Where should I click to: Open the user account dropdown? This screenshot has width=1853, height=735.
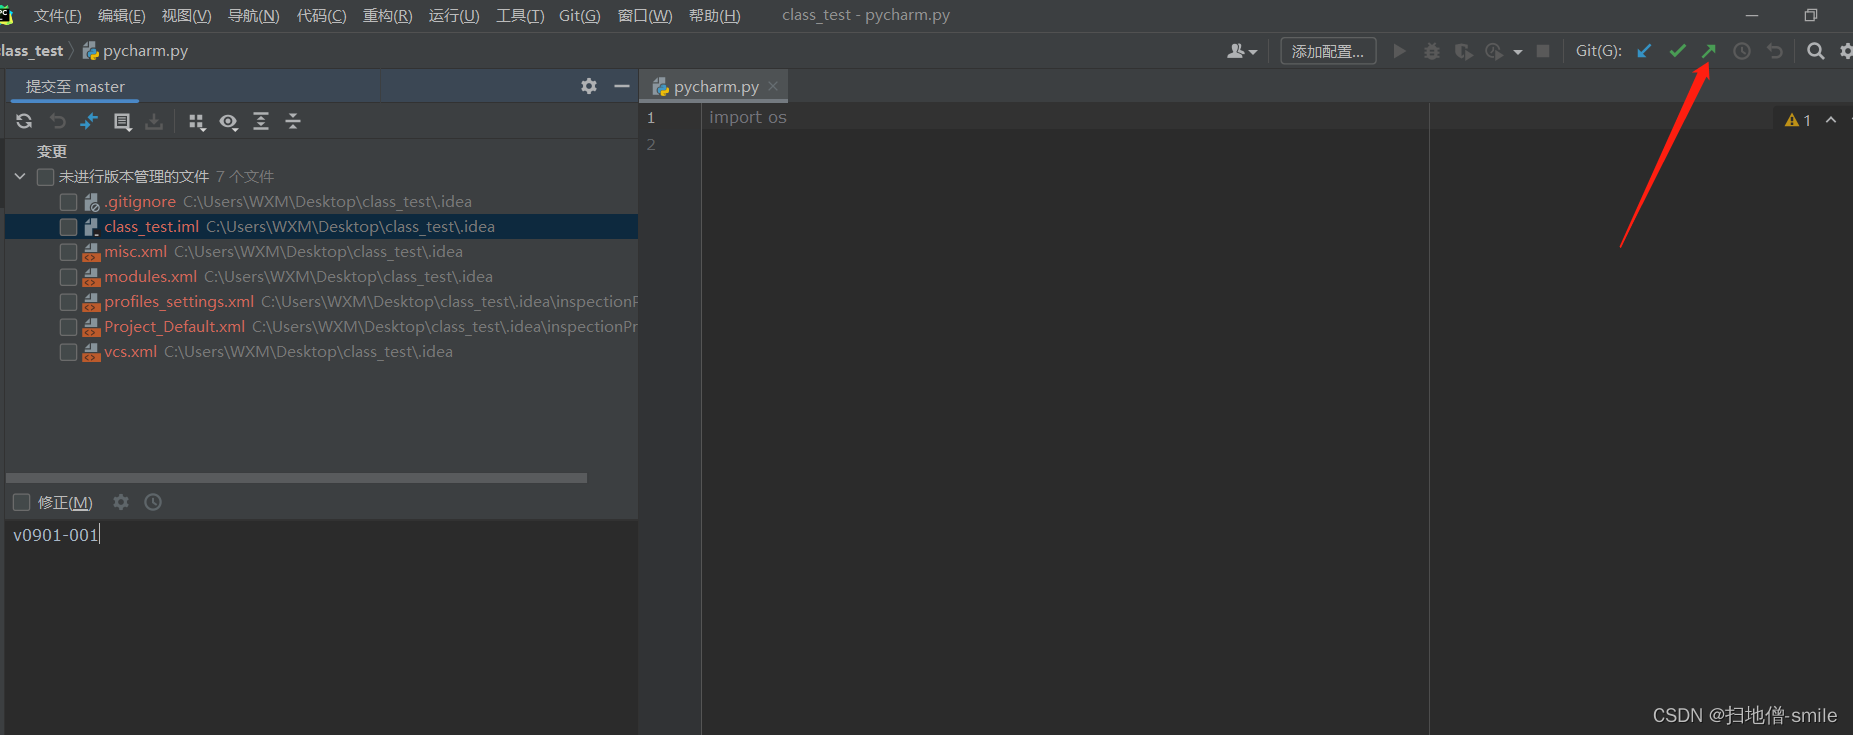1242,51
